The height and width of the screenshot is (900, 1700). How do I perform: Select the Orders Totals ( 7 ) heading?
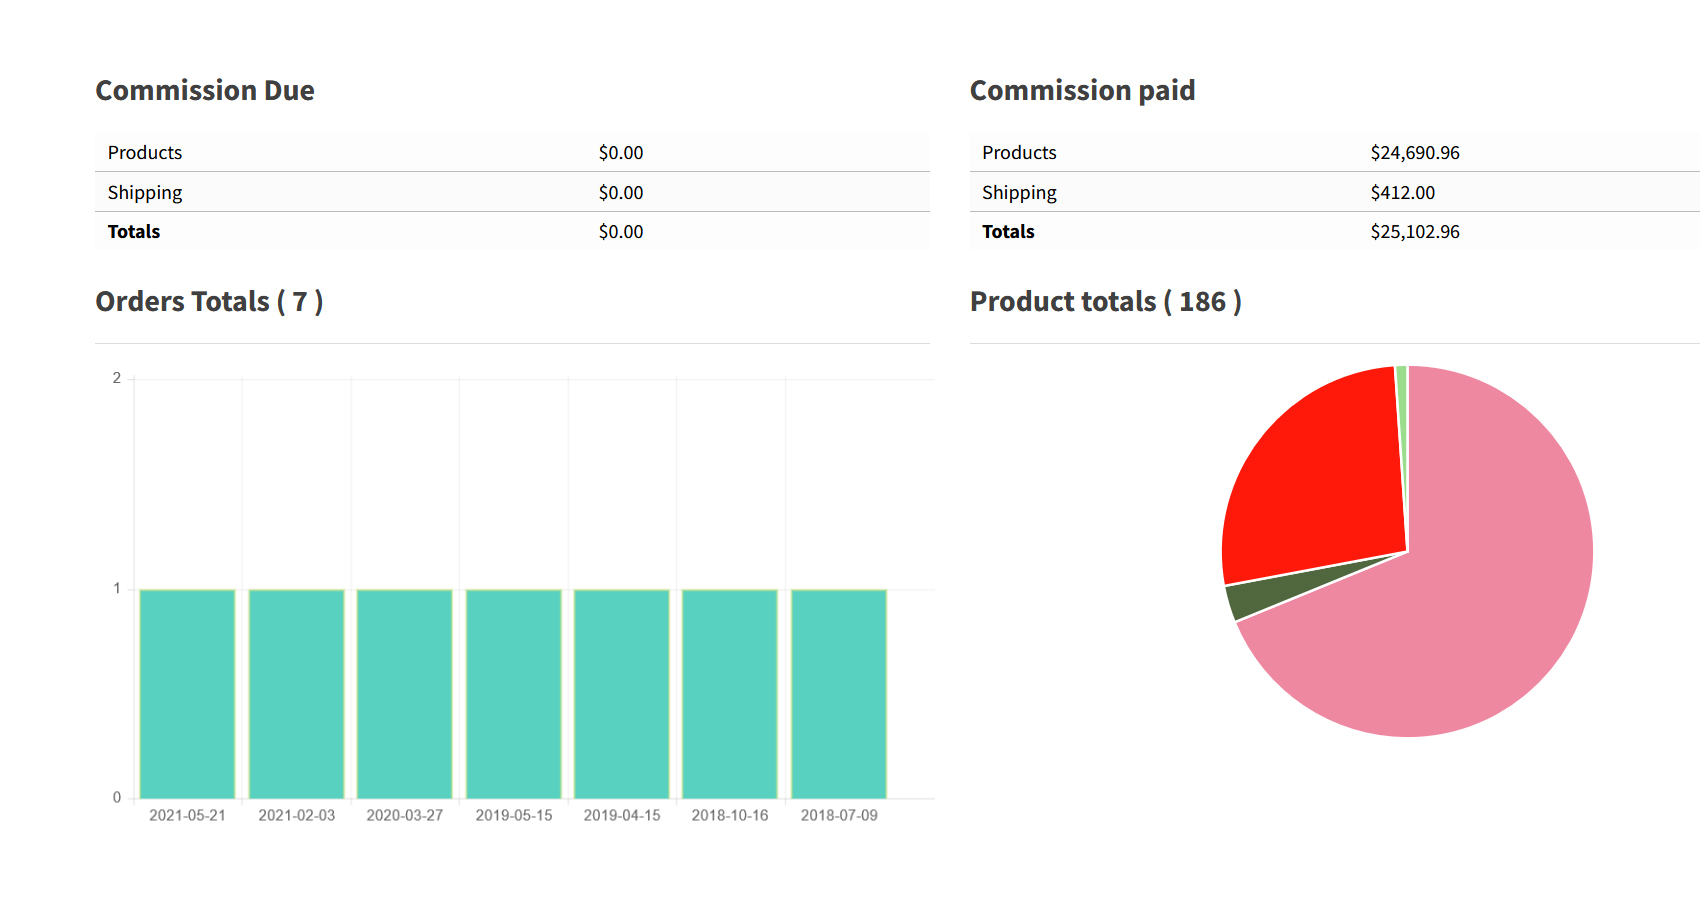click(209, 301)
